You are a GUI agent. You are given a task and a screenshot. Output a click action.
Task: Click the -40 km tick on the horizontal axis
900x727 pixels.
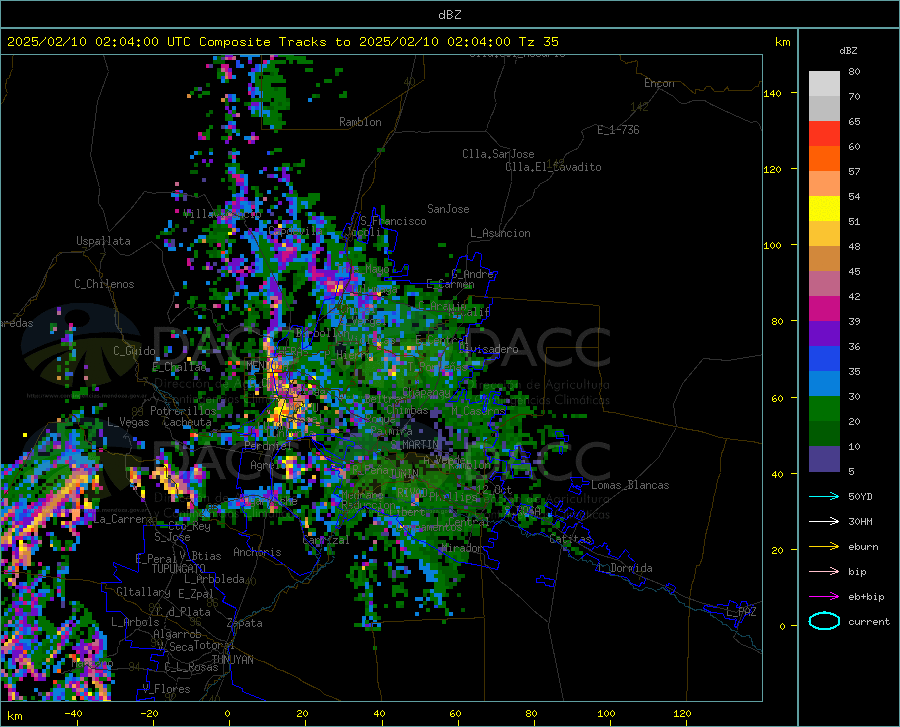tap(73, 714)
